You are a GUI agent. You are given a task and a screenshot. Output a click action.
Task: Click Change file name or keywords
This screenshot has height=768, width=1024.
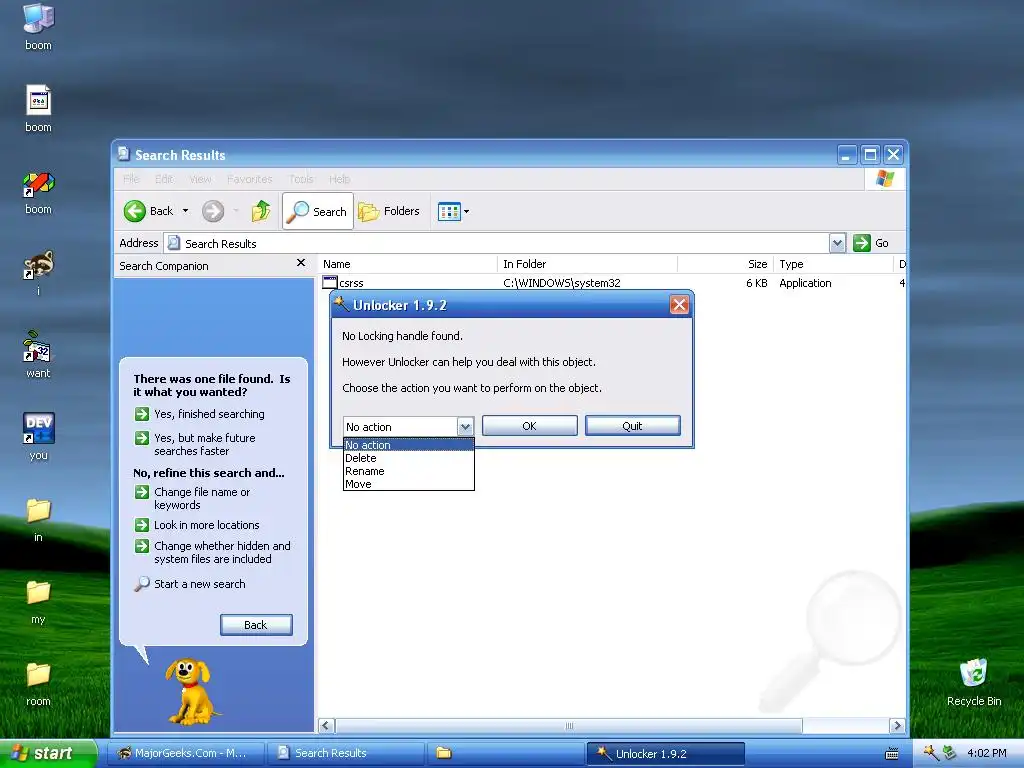[201, 498]
